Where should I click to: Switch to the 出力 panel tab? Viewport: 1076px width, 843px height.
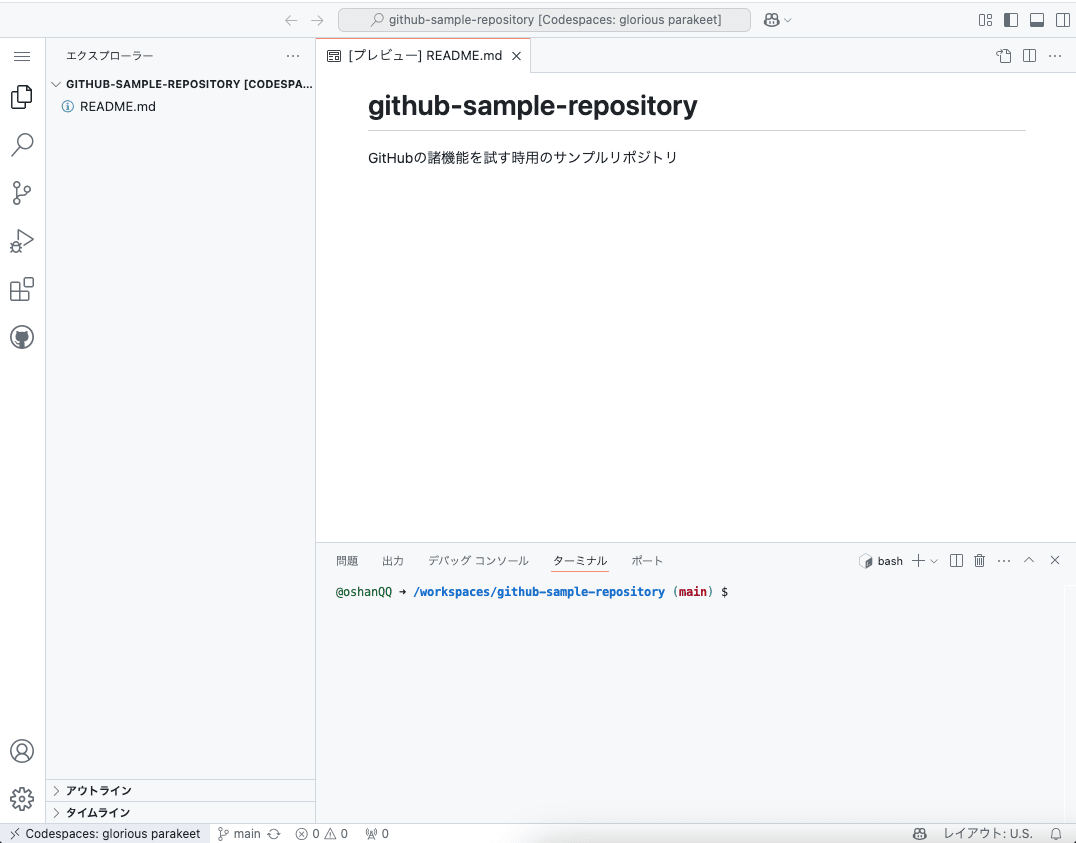tap(393, 561)
